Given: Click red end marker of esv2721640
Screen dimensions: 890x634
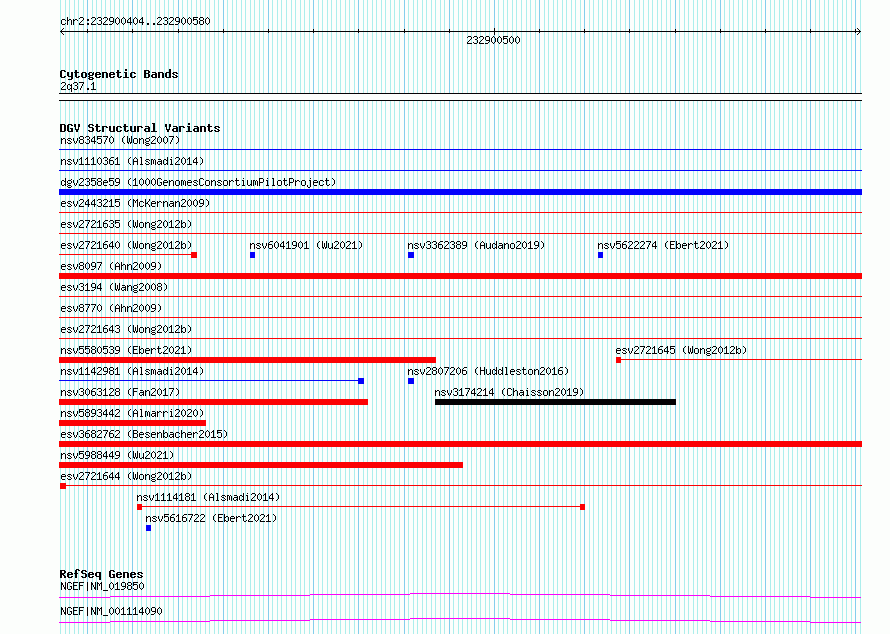Looking at the screenshot, I should [x=194, y=255].
